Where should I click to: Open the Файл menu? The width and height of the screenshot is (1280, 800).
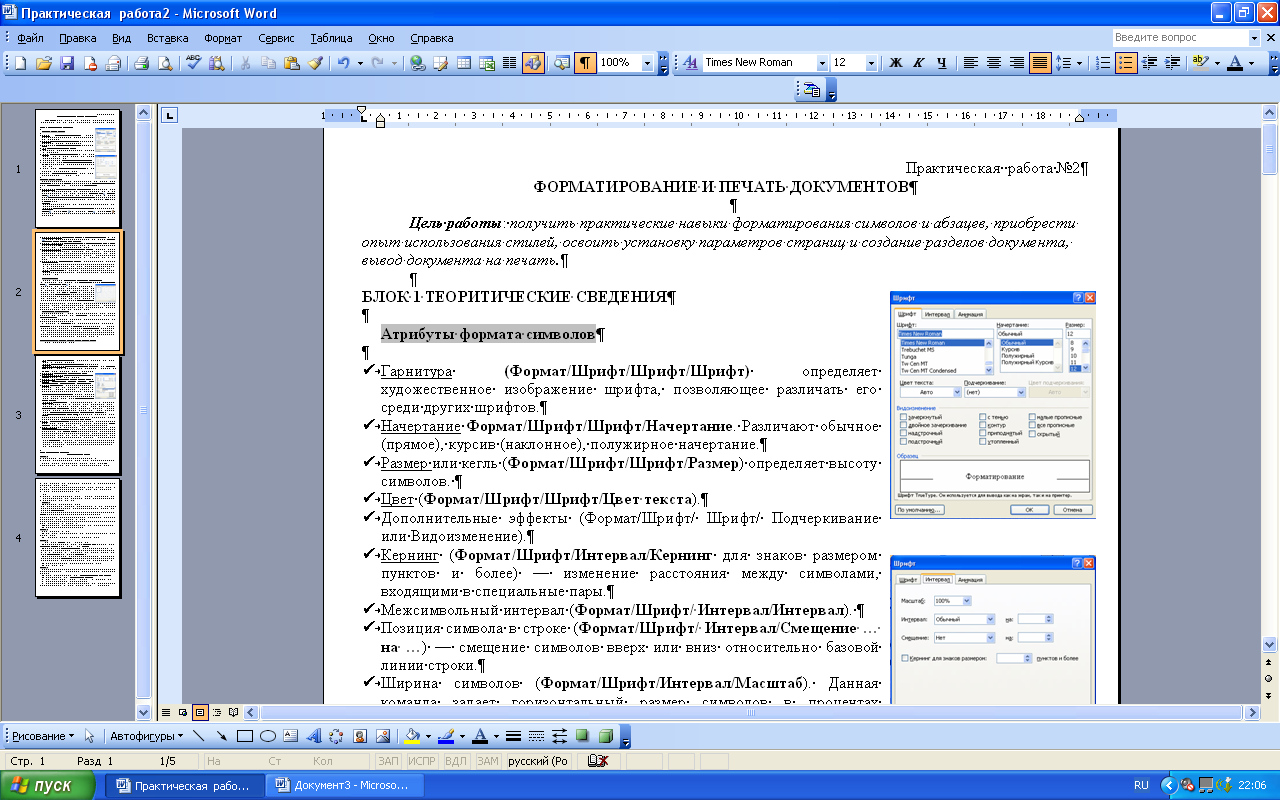tap(30, 38)
